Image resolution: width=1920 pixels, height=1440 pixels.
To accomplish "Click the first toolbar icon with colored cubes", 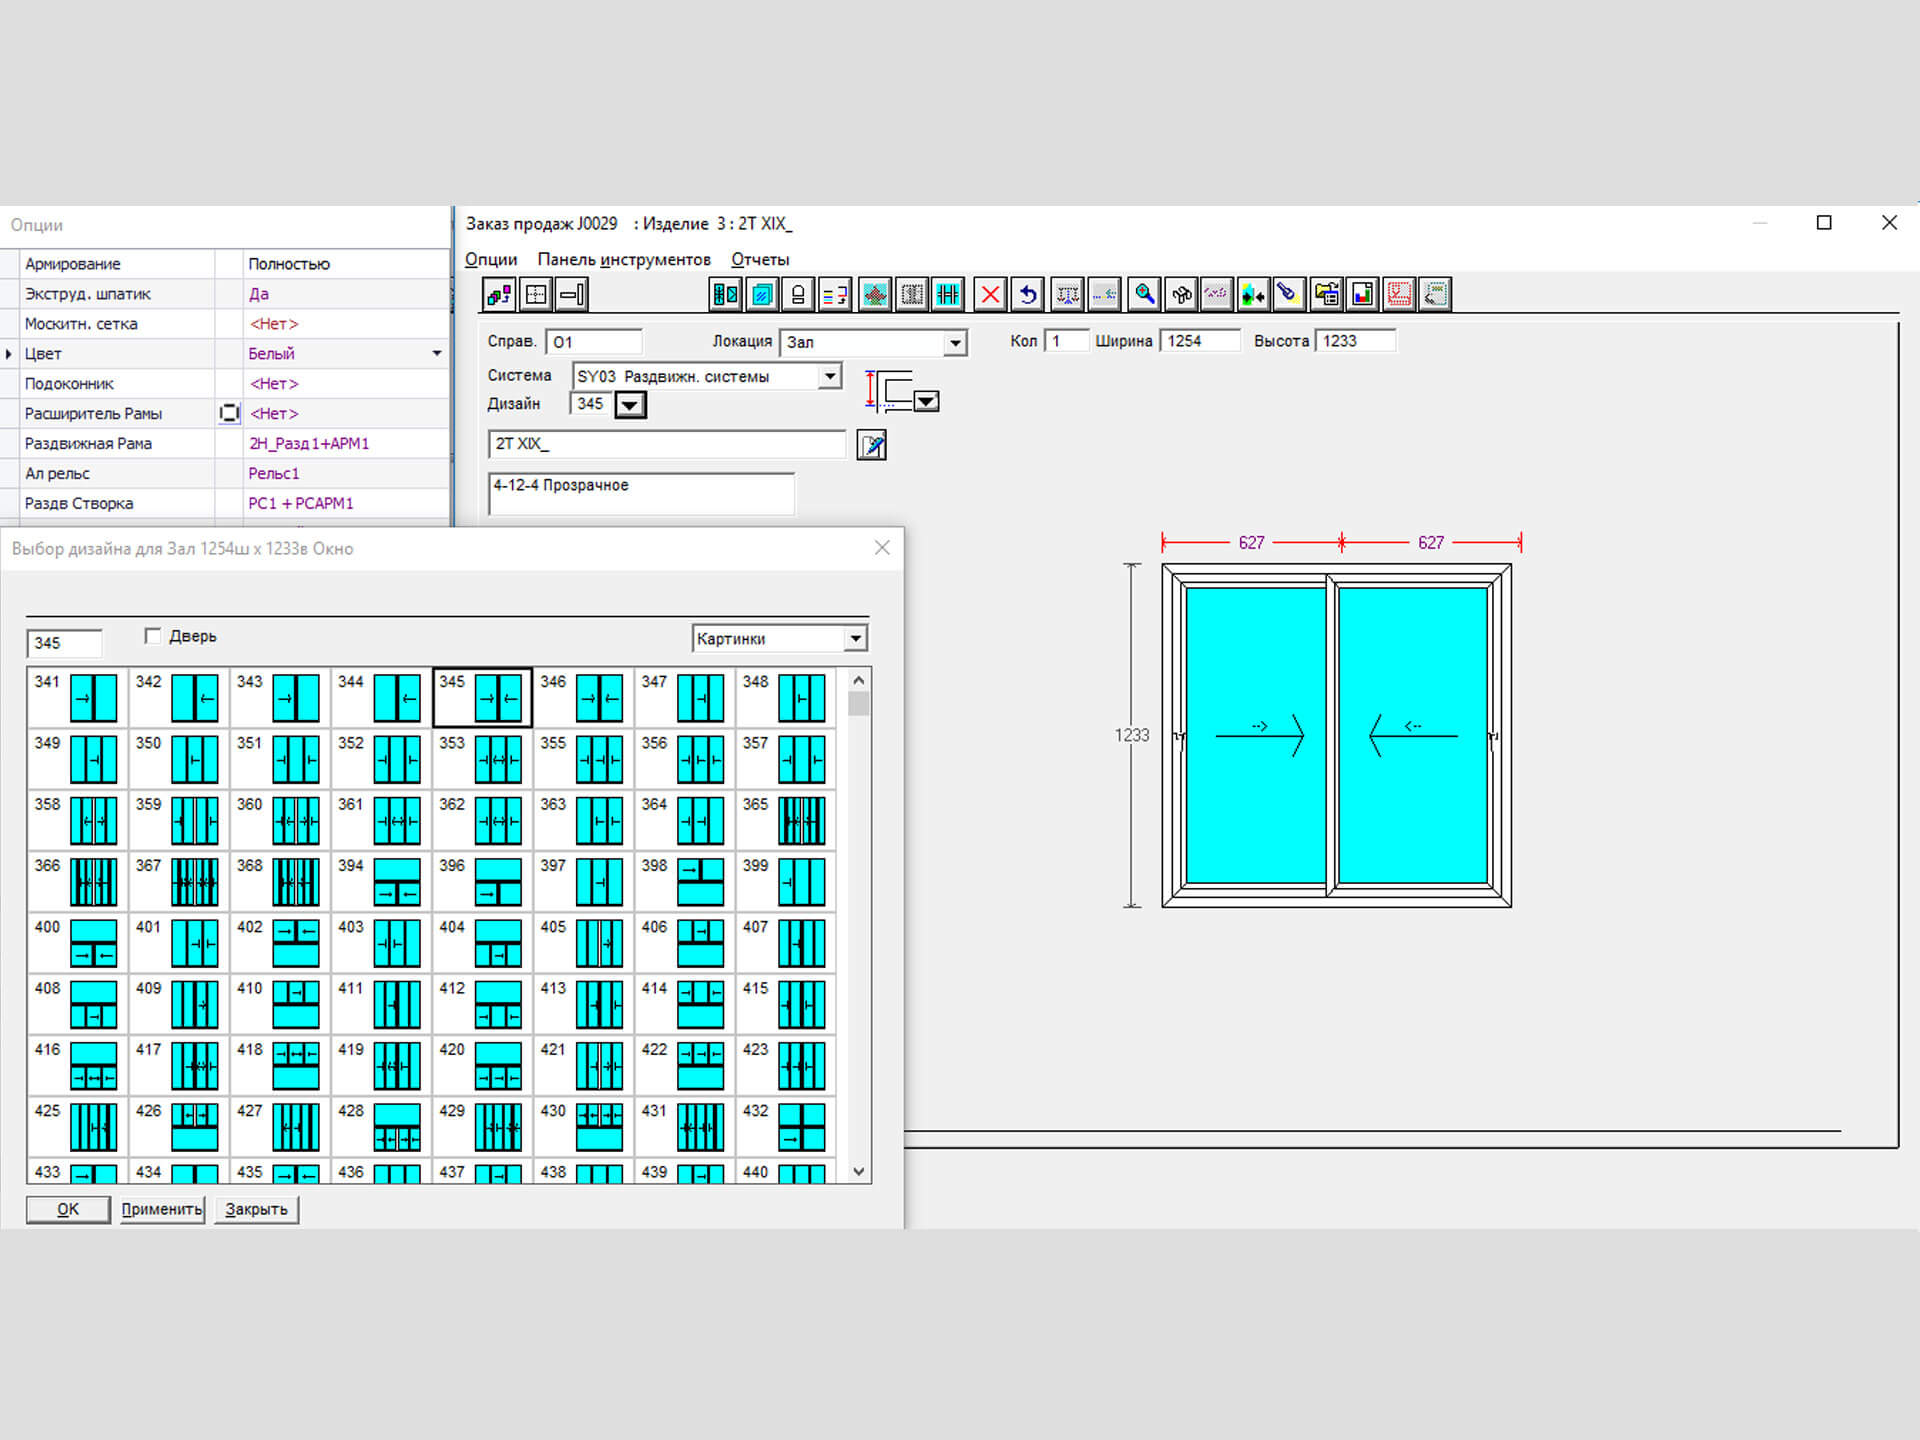I will [498, 294].
